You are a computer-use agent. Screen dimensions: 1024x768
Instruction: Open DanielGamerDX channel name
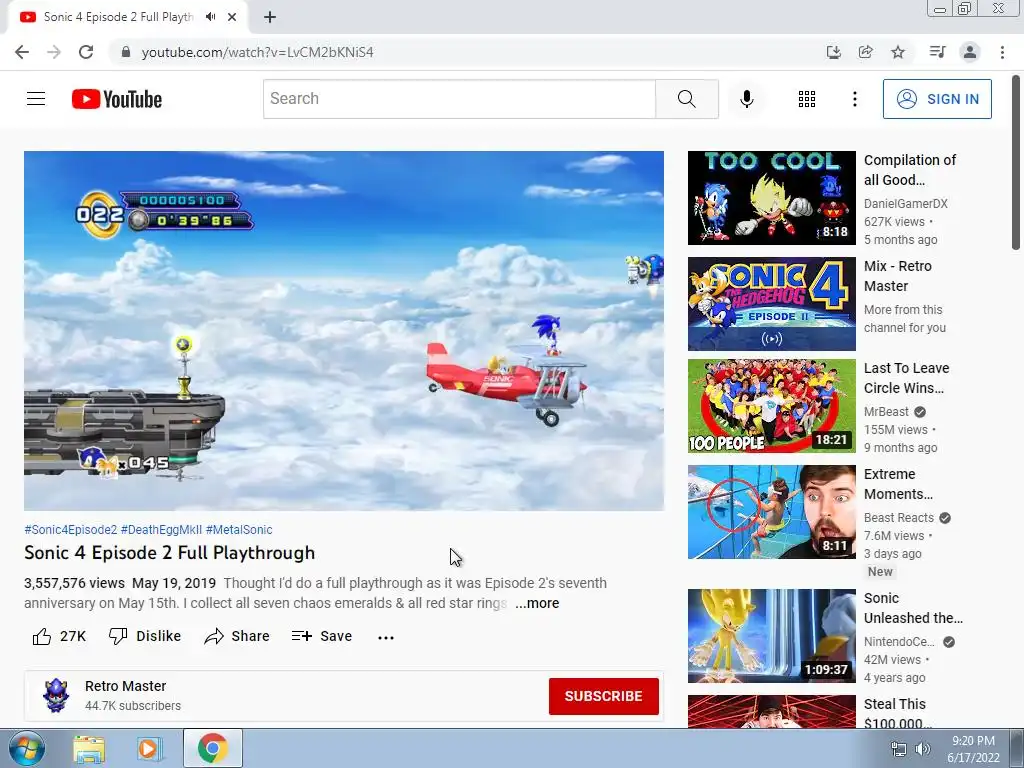pos(906,204)
